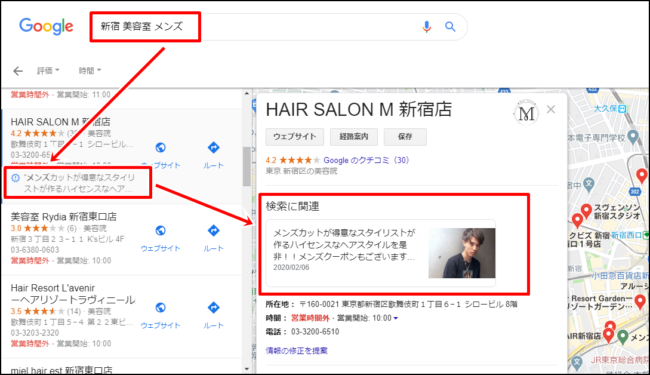
Task: Click the Google logo
Action: (46, 27)
